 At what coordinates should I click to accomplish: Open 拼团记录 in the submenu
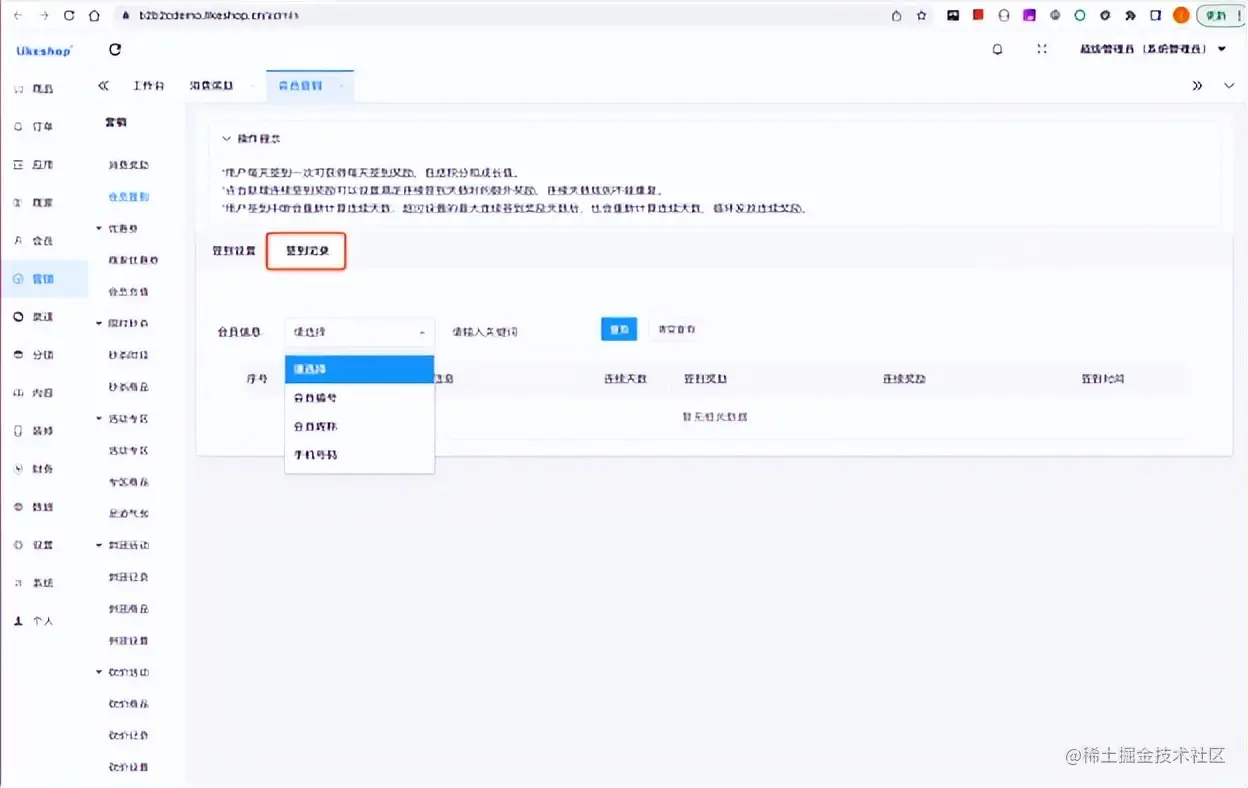(x=128, y=577)
